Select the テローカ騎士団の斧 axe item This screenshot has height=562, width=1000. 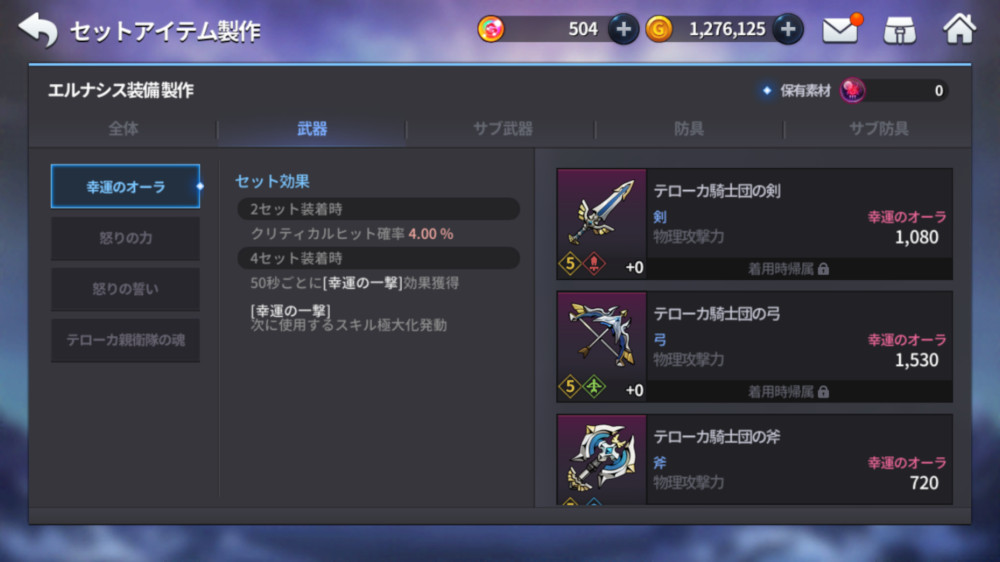(754, 459)
